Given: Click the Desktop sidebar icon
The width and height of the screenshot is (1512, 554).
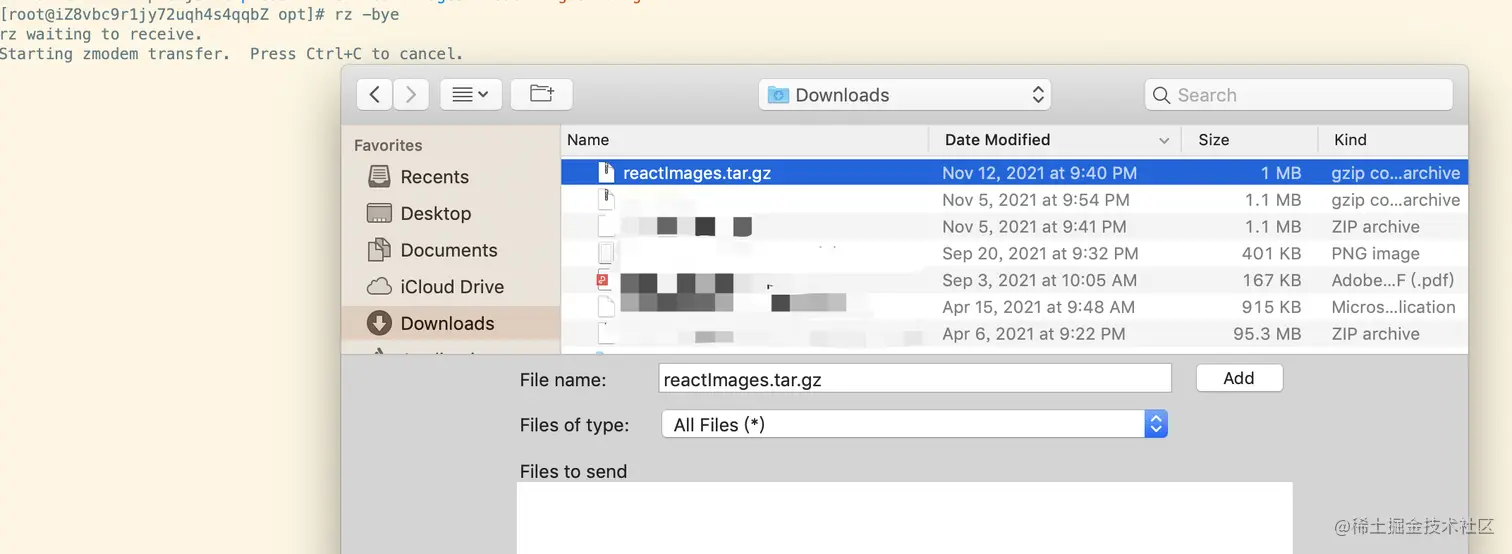Looking at the screenshot, I should 379,214.
